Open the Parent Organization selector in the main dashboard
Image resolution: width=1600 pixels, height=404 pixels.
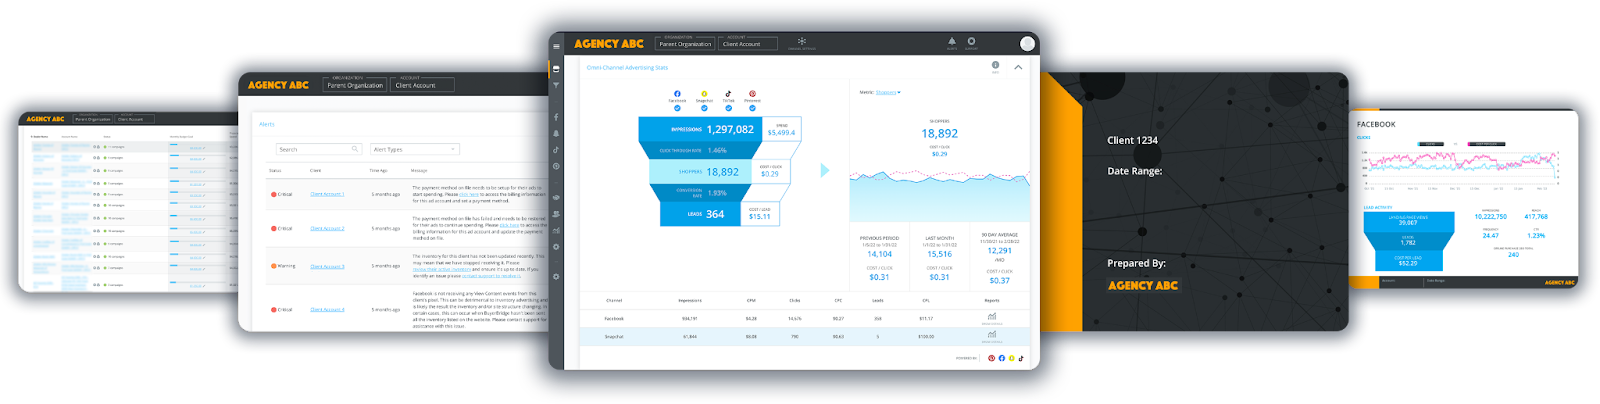685,44
